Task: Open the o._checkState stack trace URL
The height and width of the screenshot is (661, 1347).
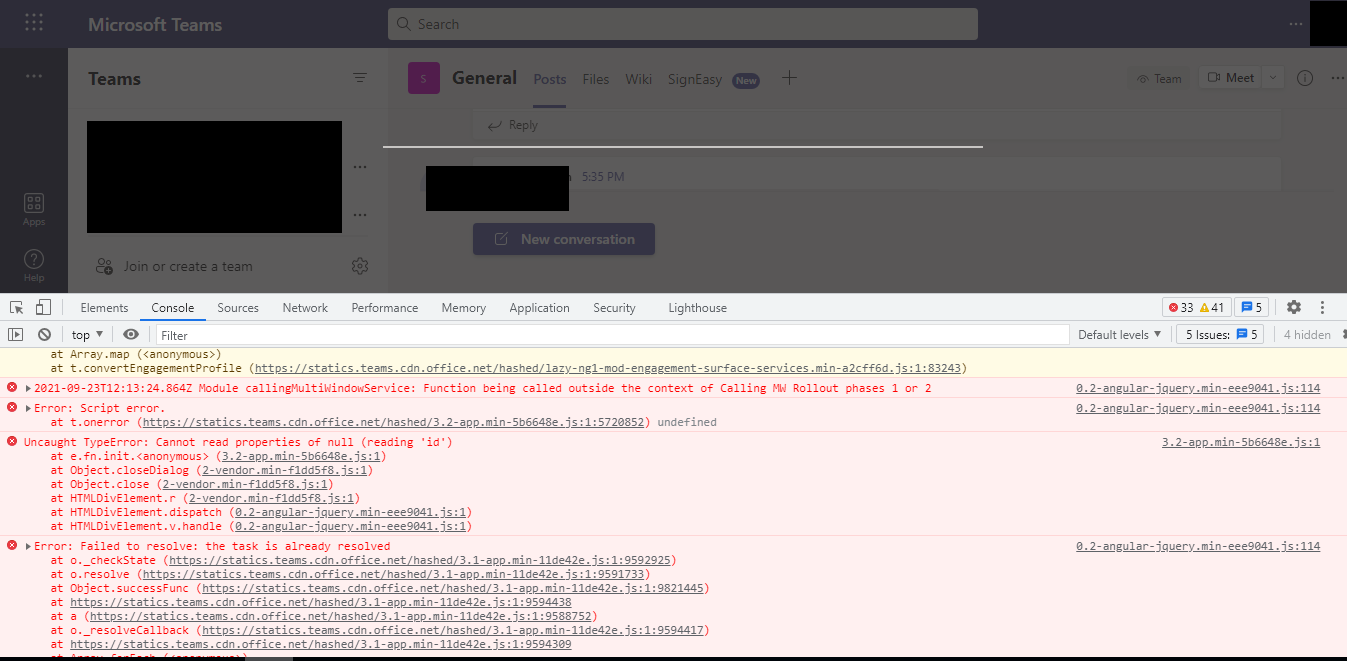Action: (421, 560)
